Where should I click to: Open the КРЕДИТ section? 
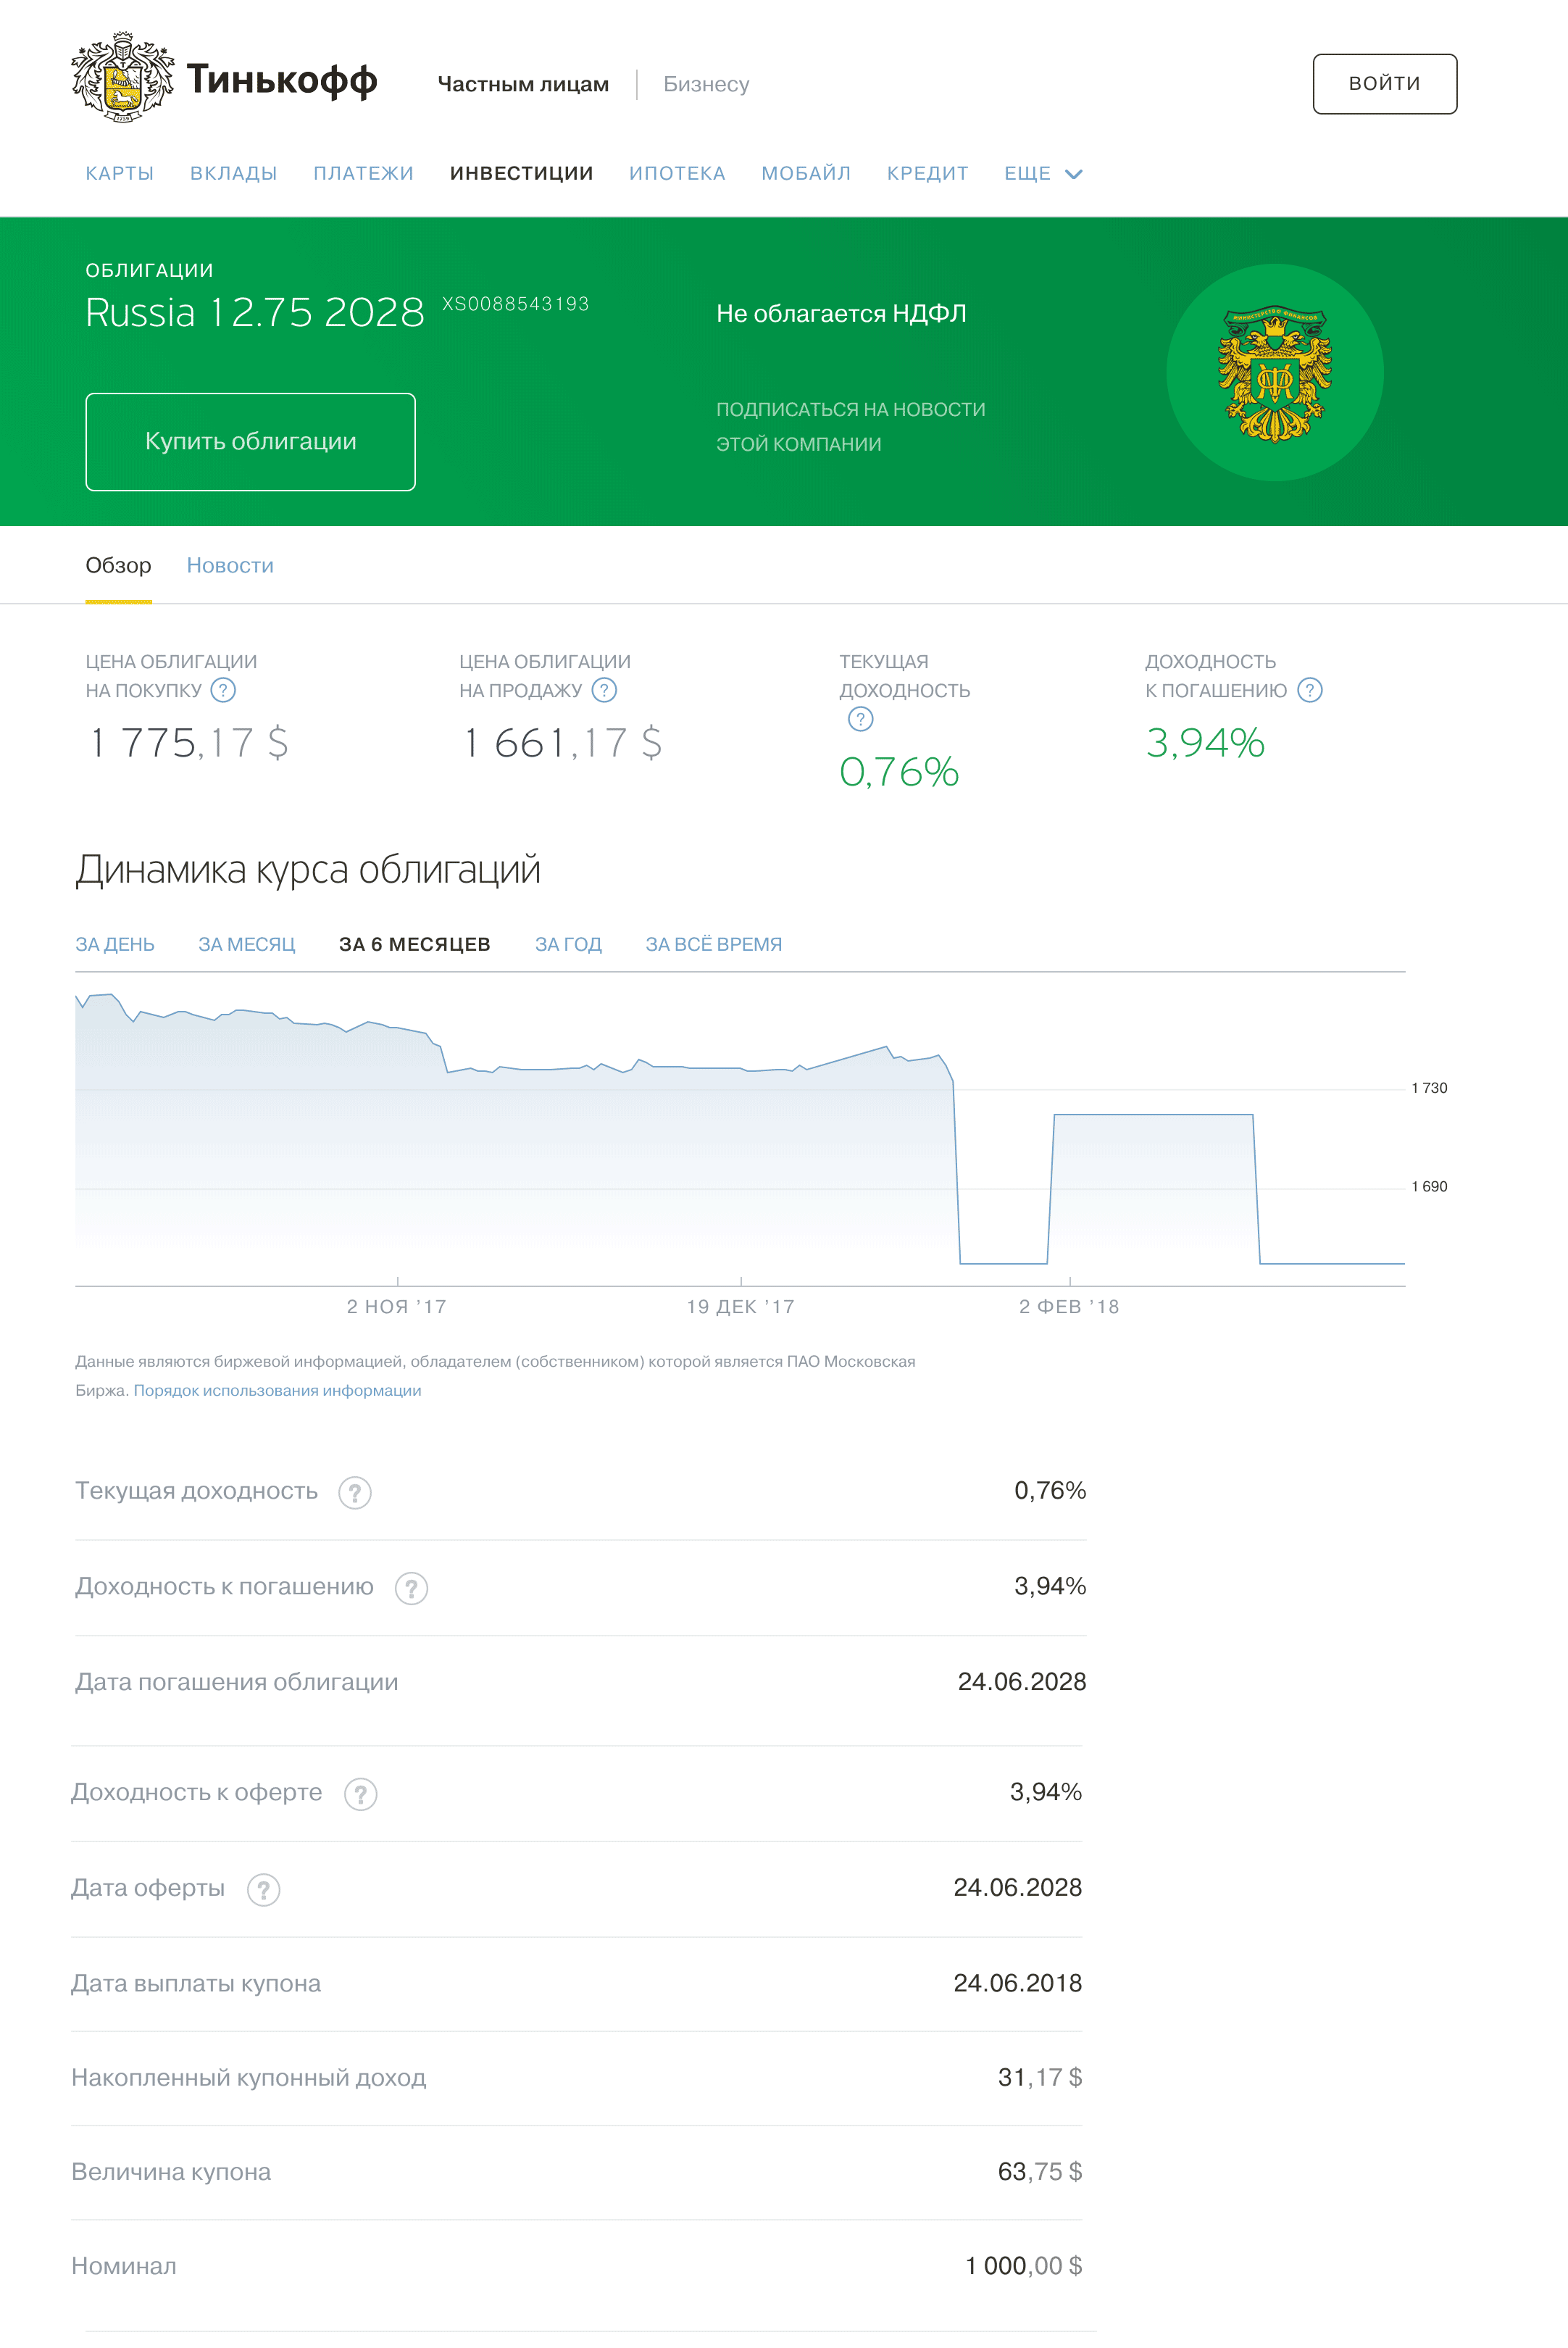click(x=927, y=174)
